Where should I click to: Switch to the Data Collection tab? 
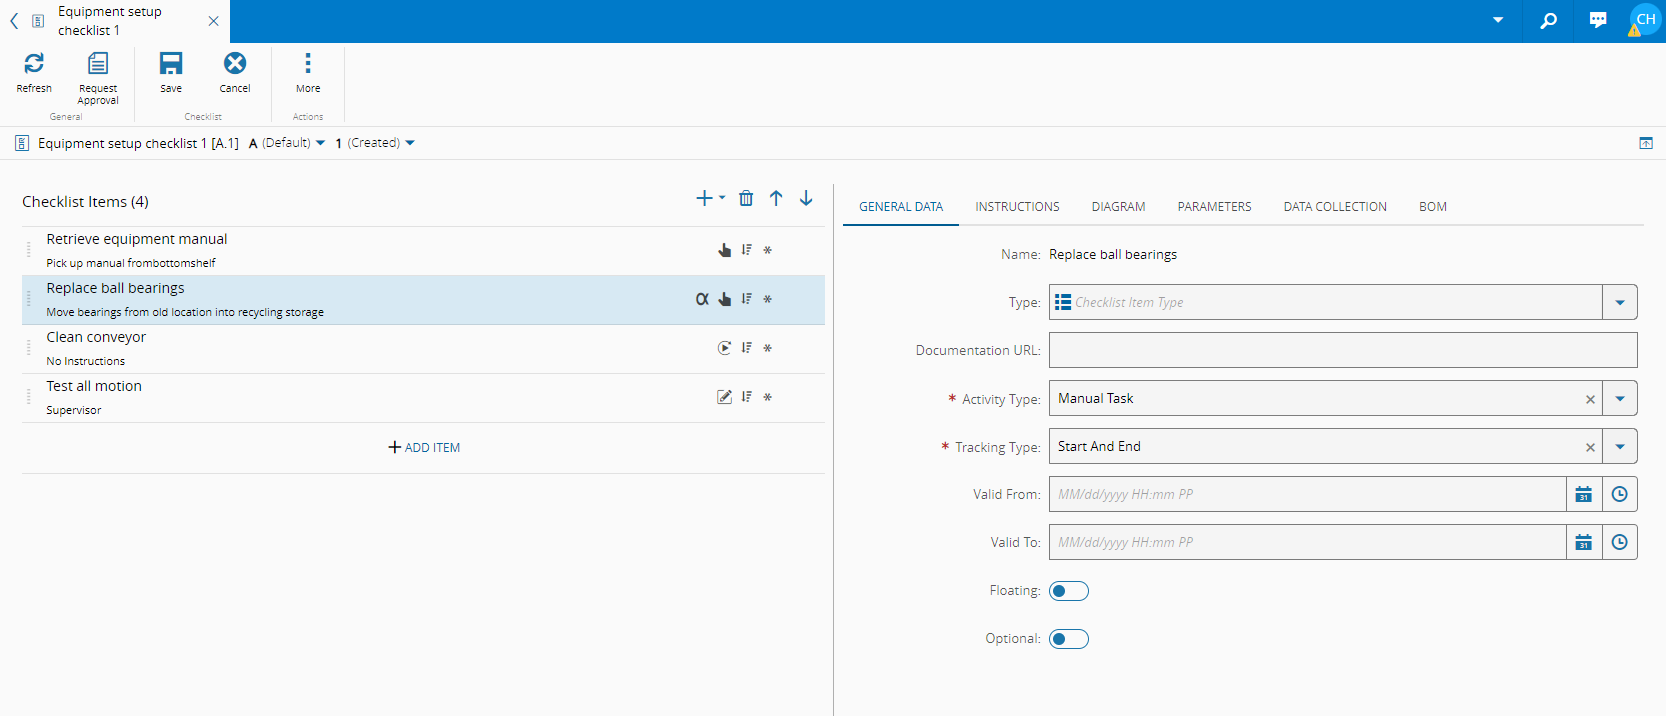pos(1335,207)
